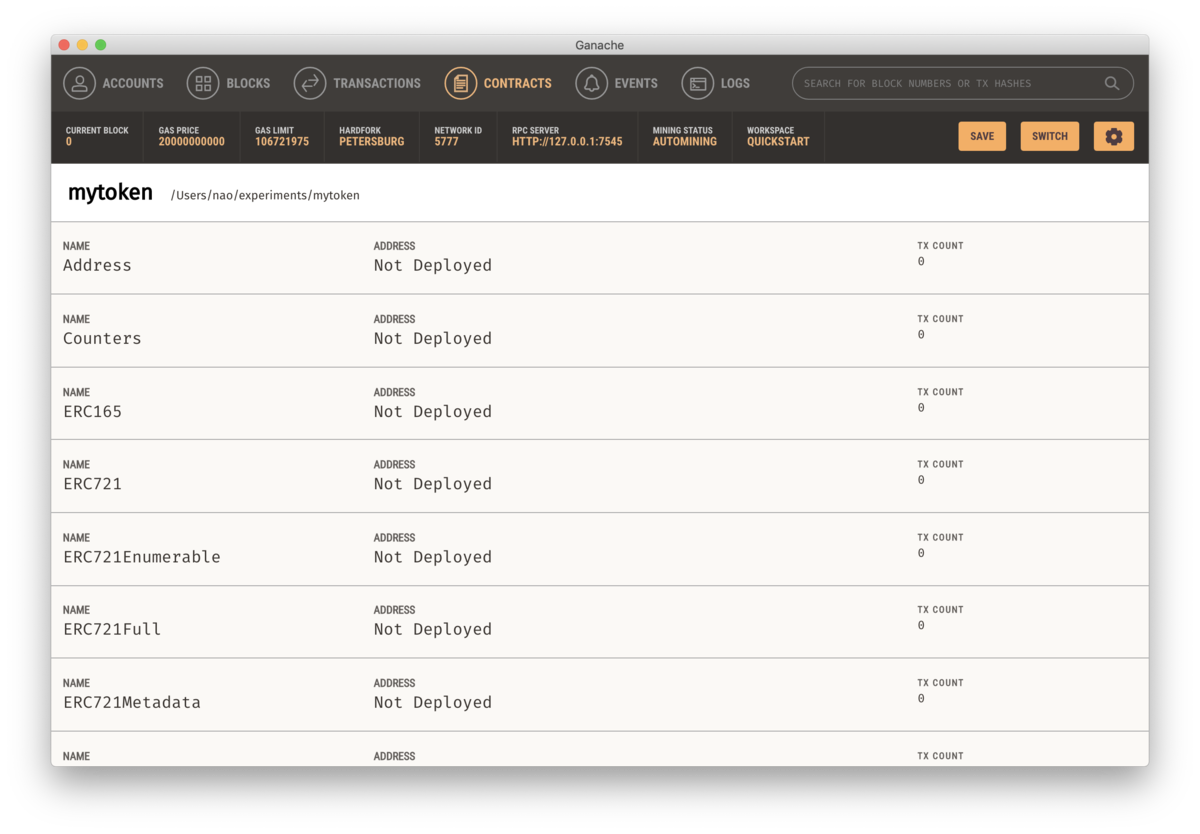Click the RPC server HTTP://127.0.0.1:7545
The width and height of the screenshot is (1200, 834).
coord(567,142)
